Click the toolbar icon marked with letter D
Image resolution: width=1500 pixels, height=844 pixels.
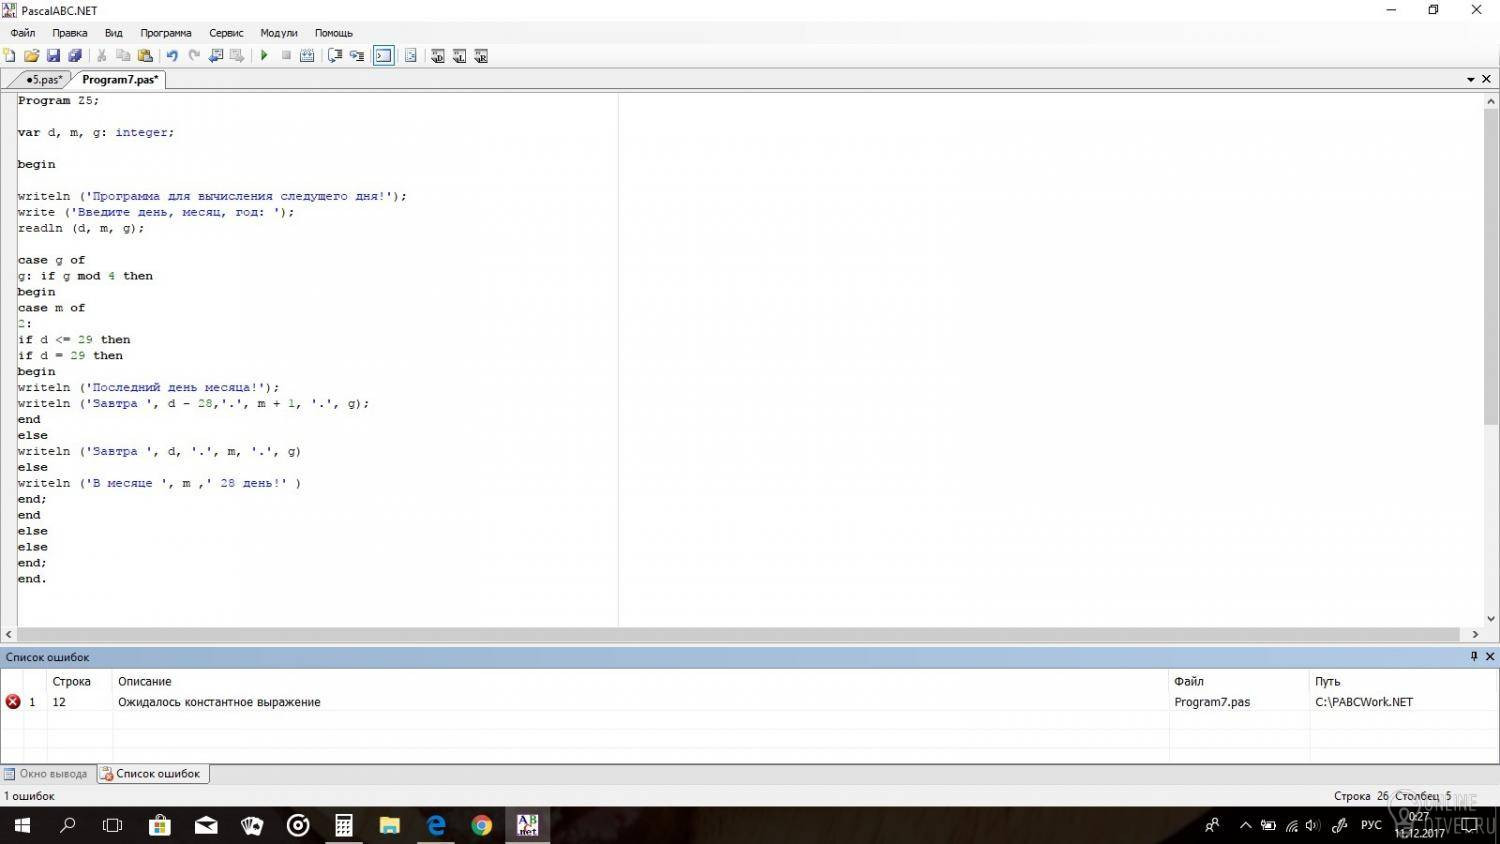[x=438, y=56]
